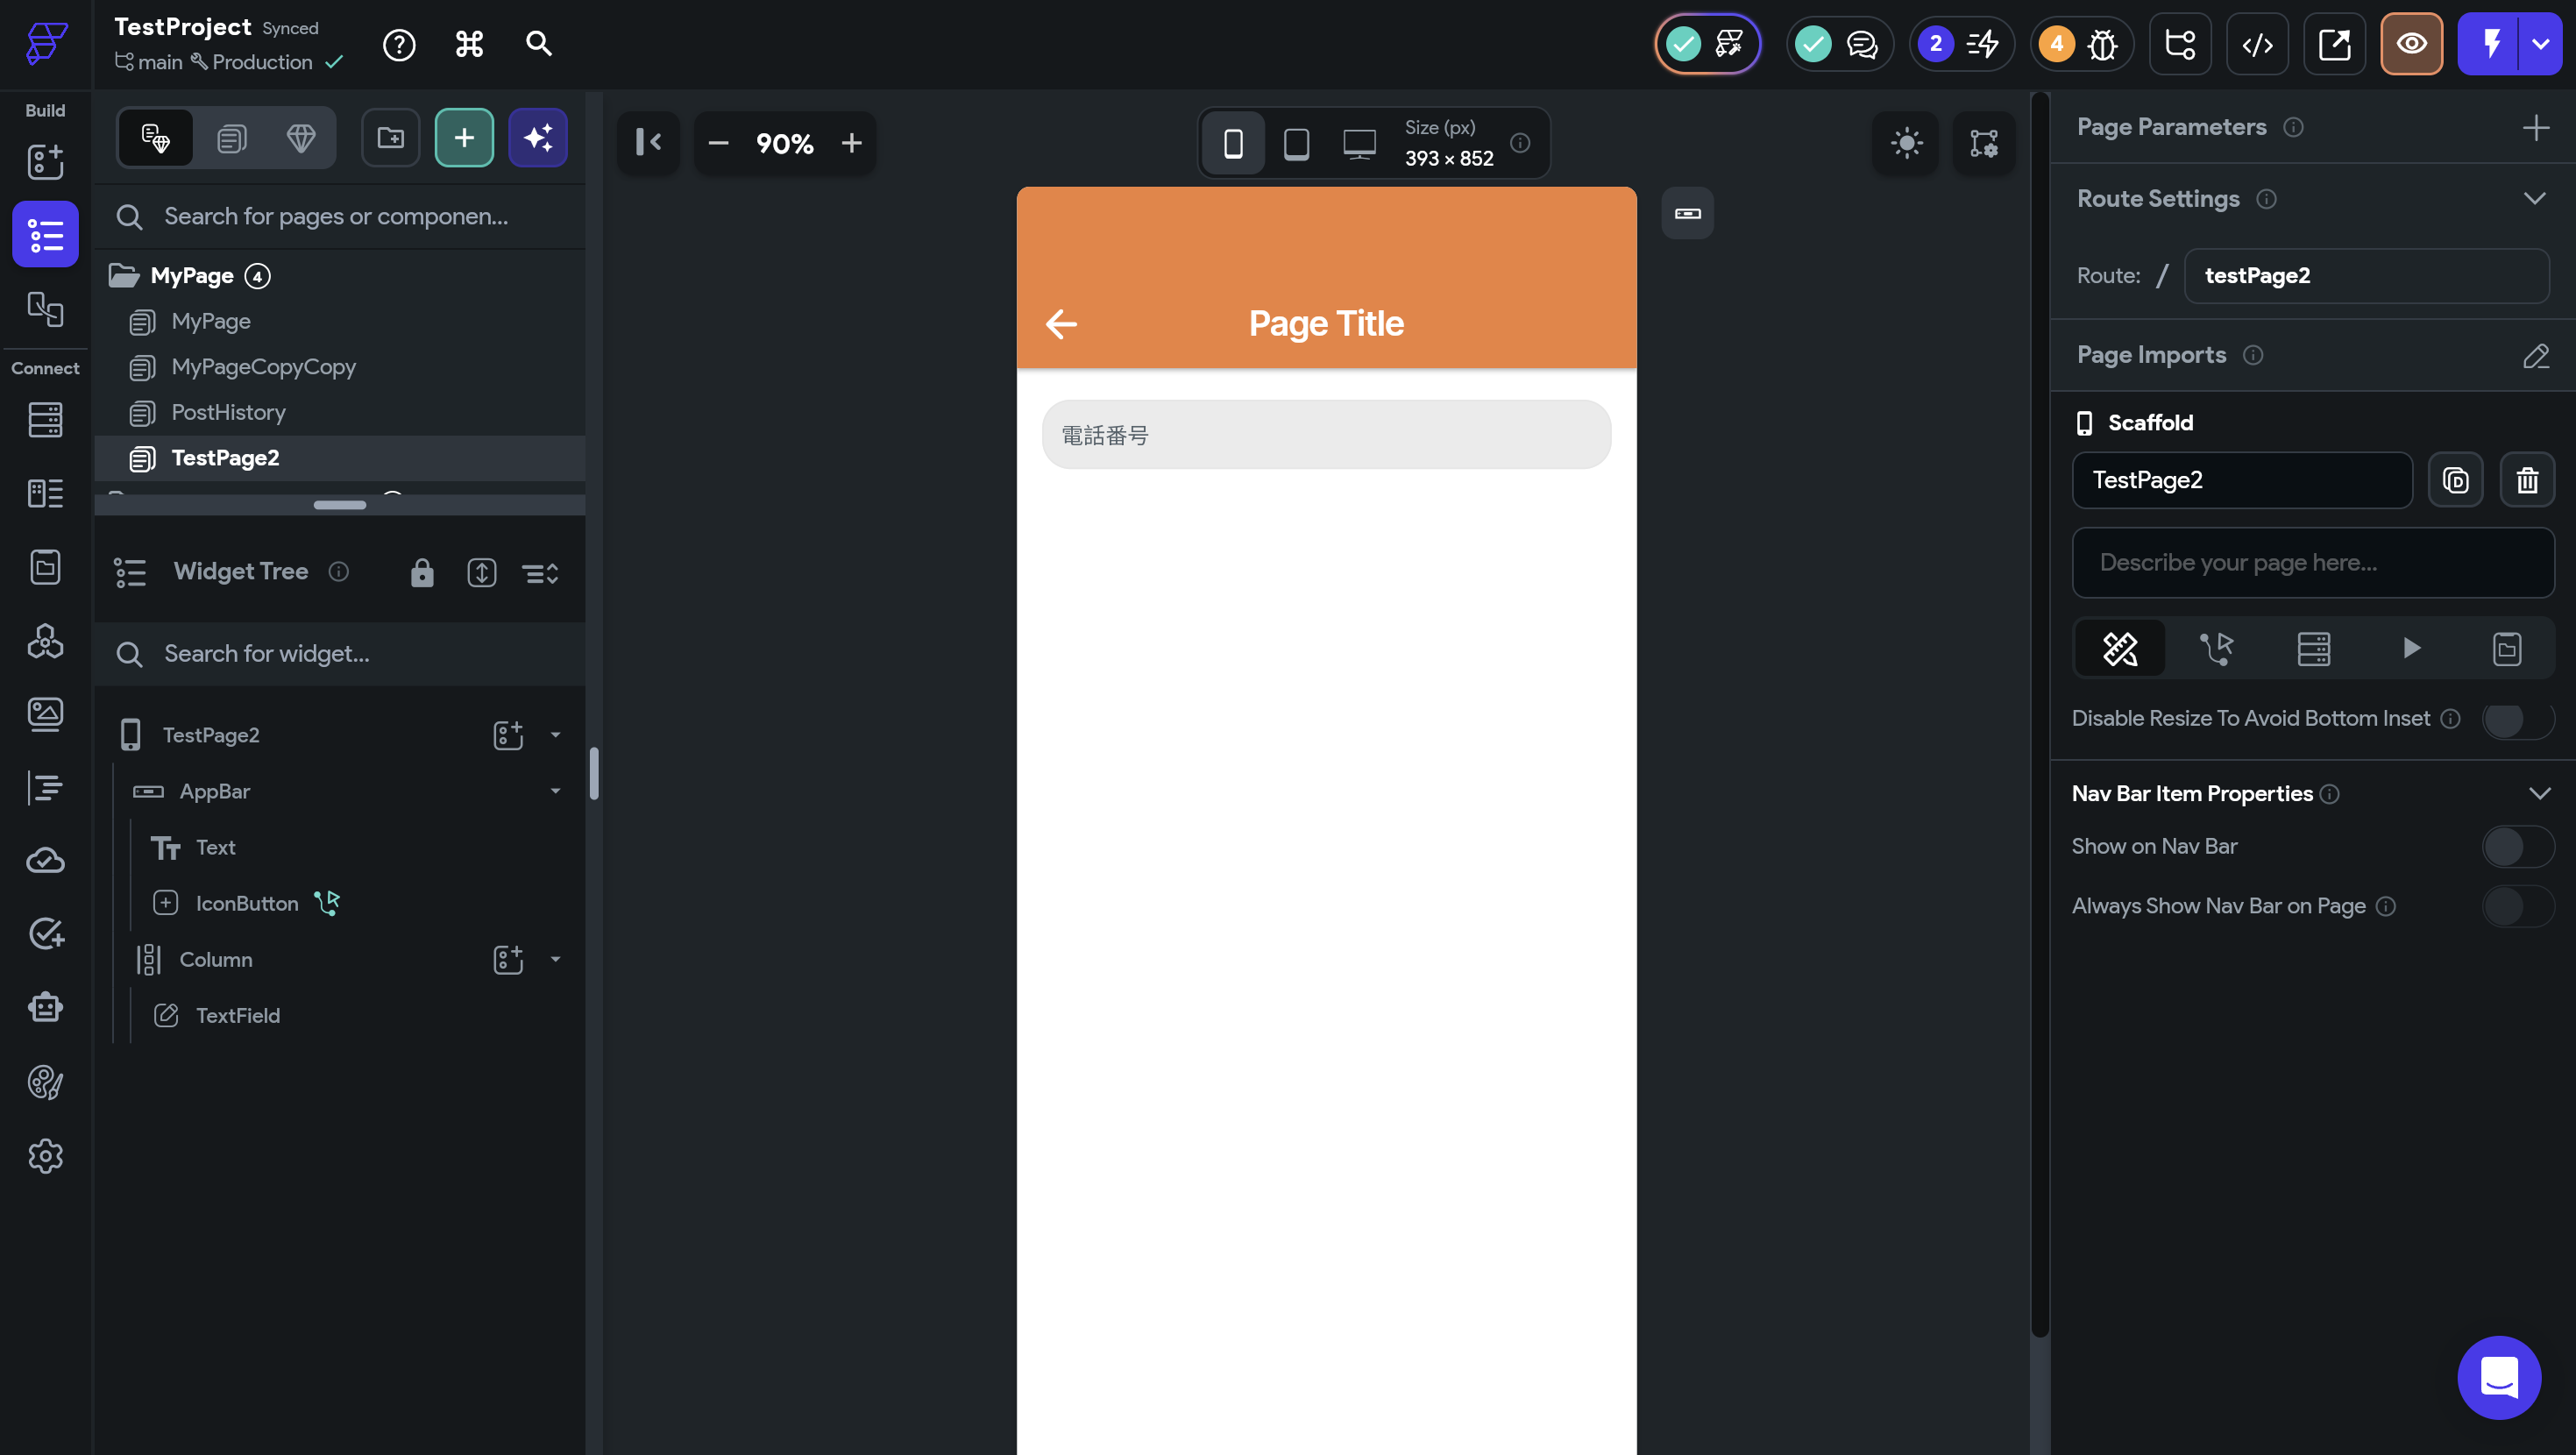Click the View Code icon
The height and width of the screenshot is (1455, 2576).
pos(2257,44)
